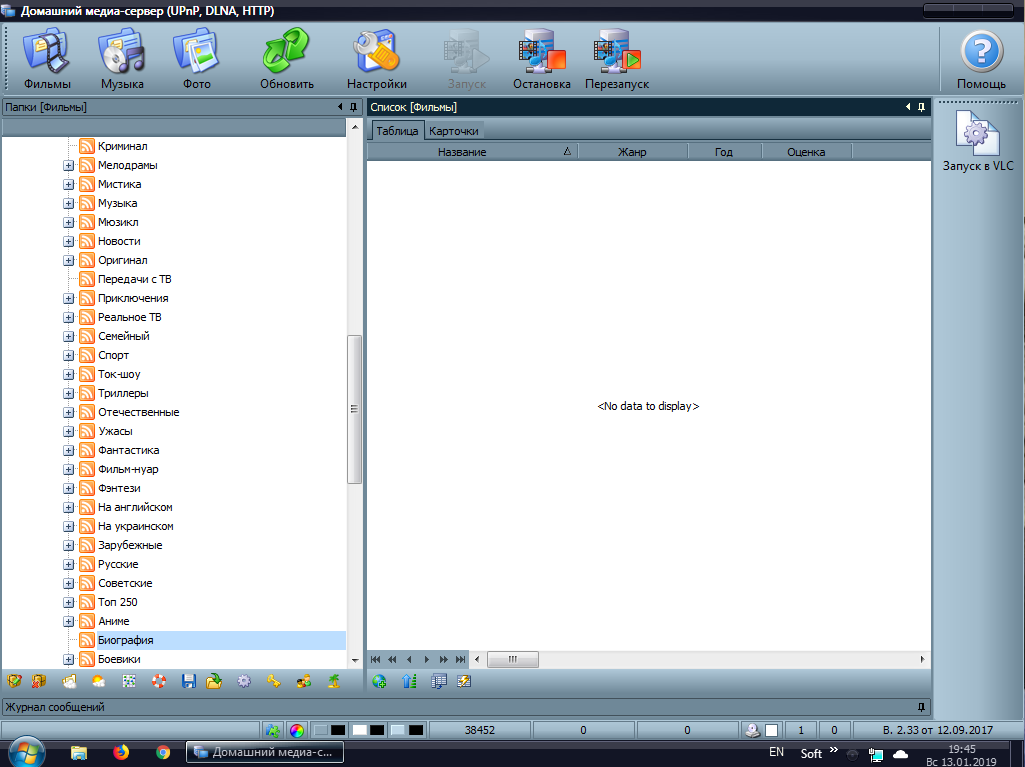Open the Фото section
Screen dimensions: 1025x767
click(197, 59)
